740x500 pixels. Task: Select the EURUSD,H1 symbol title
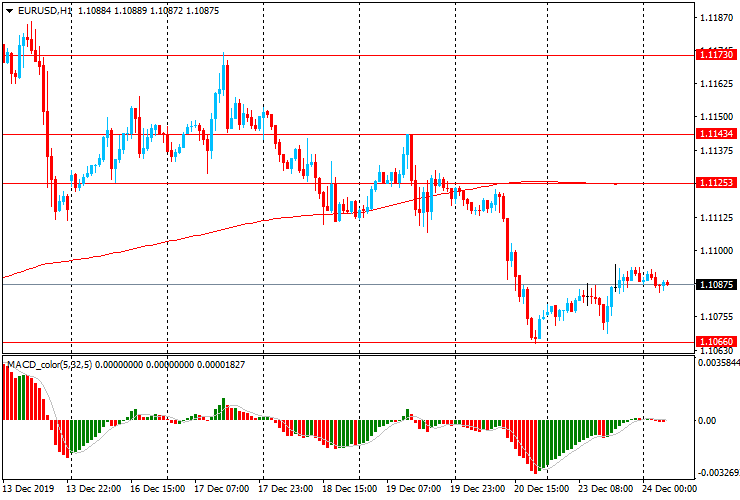click(44, 11)
